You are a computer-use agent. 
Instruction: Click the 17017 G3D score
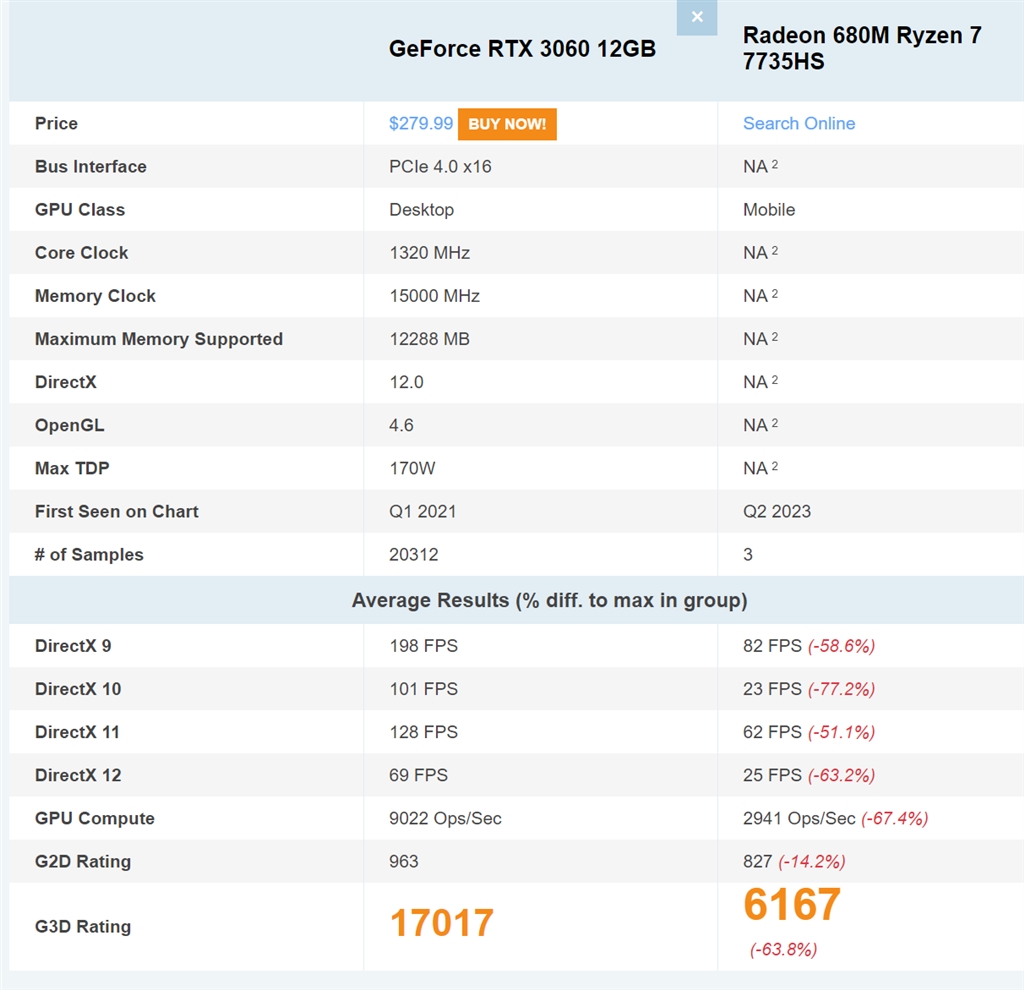pos(441,923)
